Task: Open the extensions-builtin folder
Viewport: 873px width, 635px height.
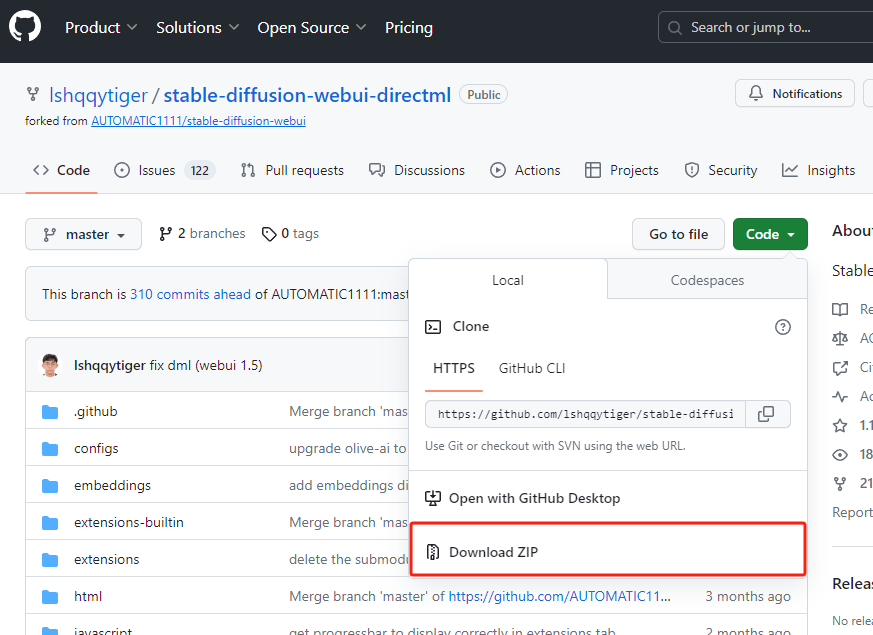Action: coord(129,522)
